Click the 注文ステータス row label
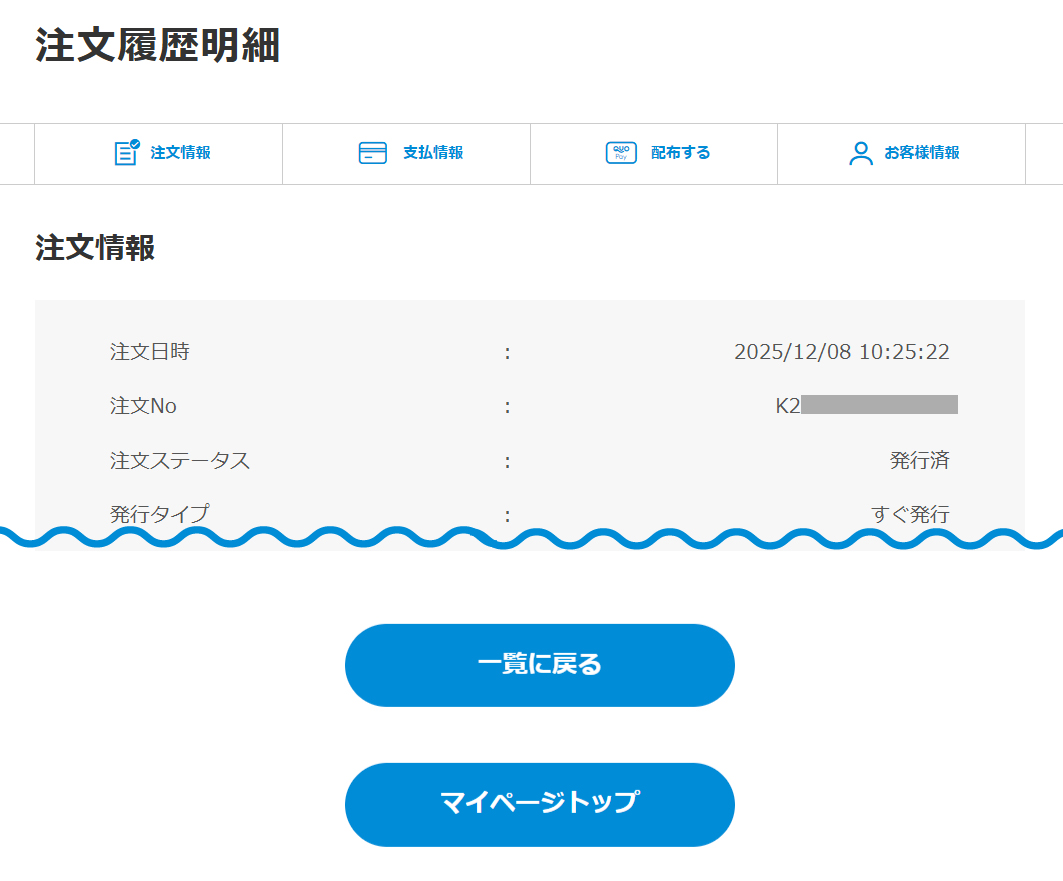The height and width of the screenshot is (881, 1063). (180, 461)
